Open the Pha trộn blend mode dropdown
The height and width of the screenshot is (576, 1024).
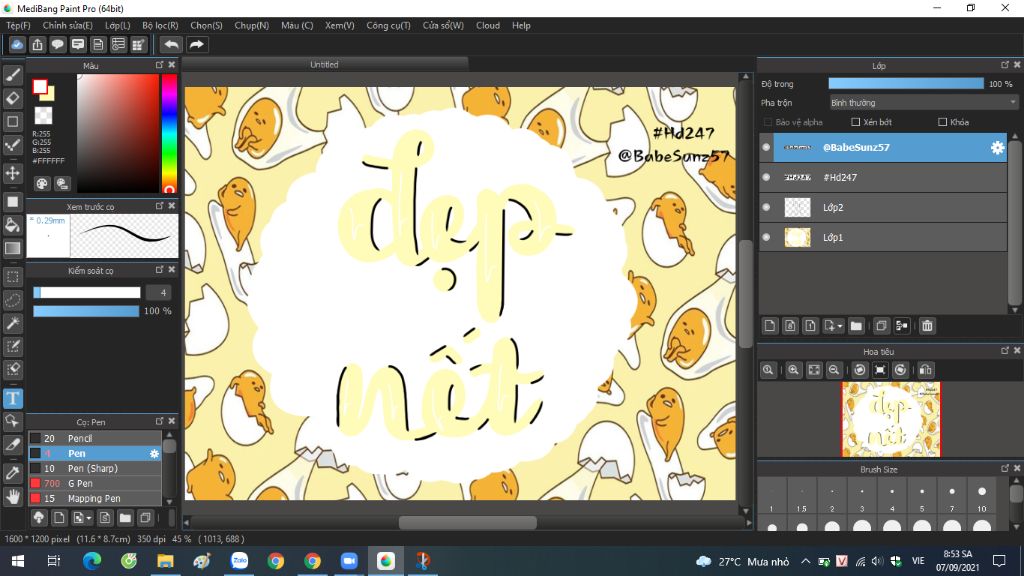[x=923, y=103]
